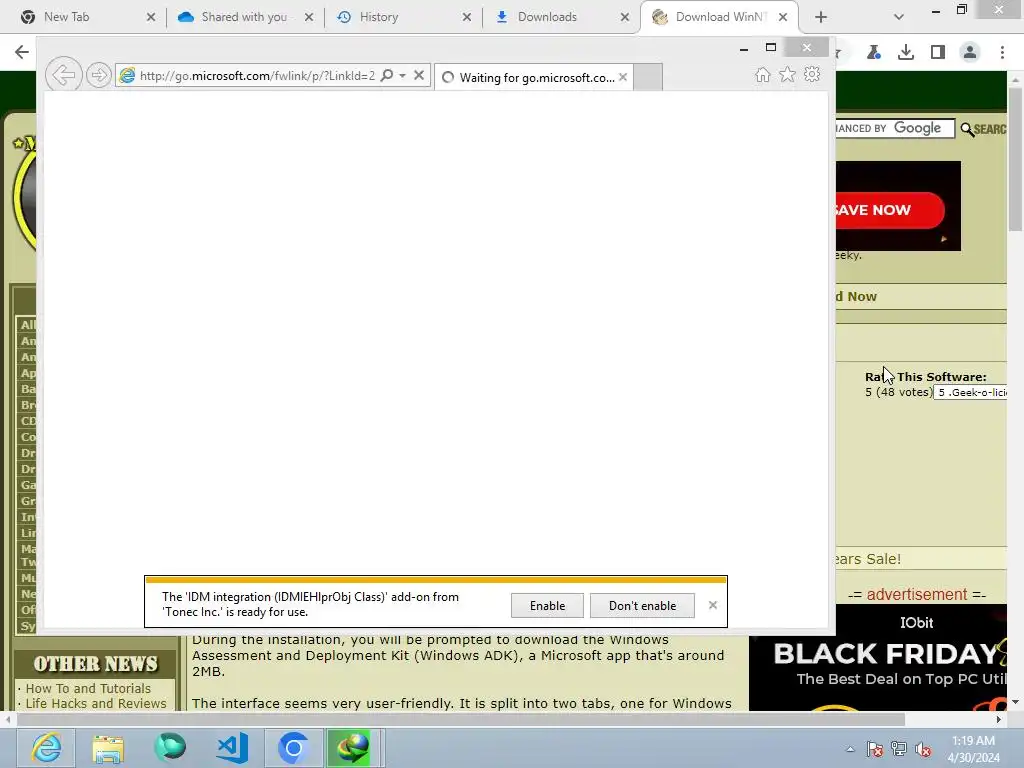This screenshot has width=1024, height=768.
Task: Open the IE Tools gear icon
Action: (x=812, y=74)
